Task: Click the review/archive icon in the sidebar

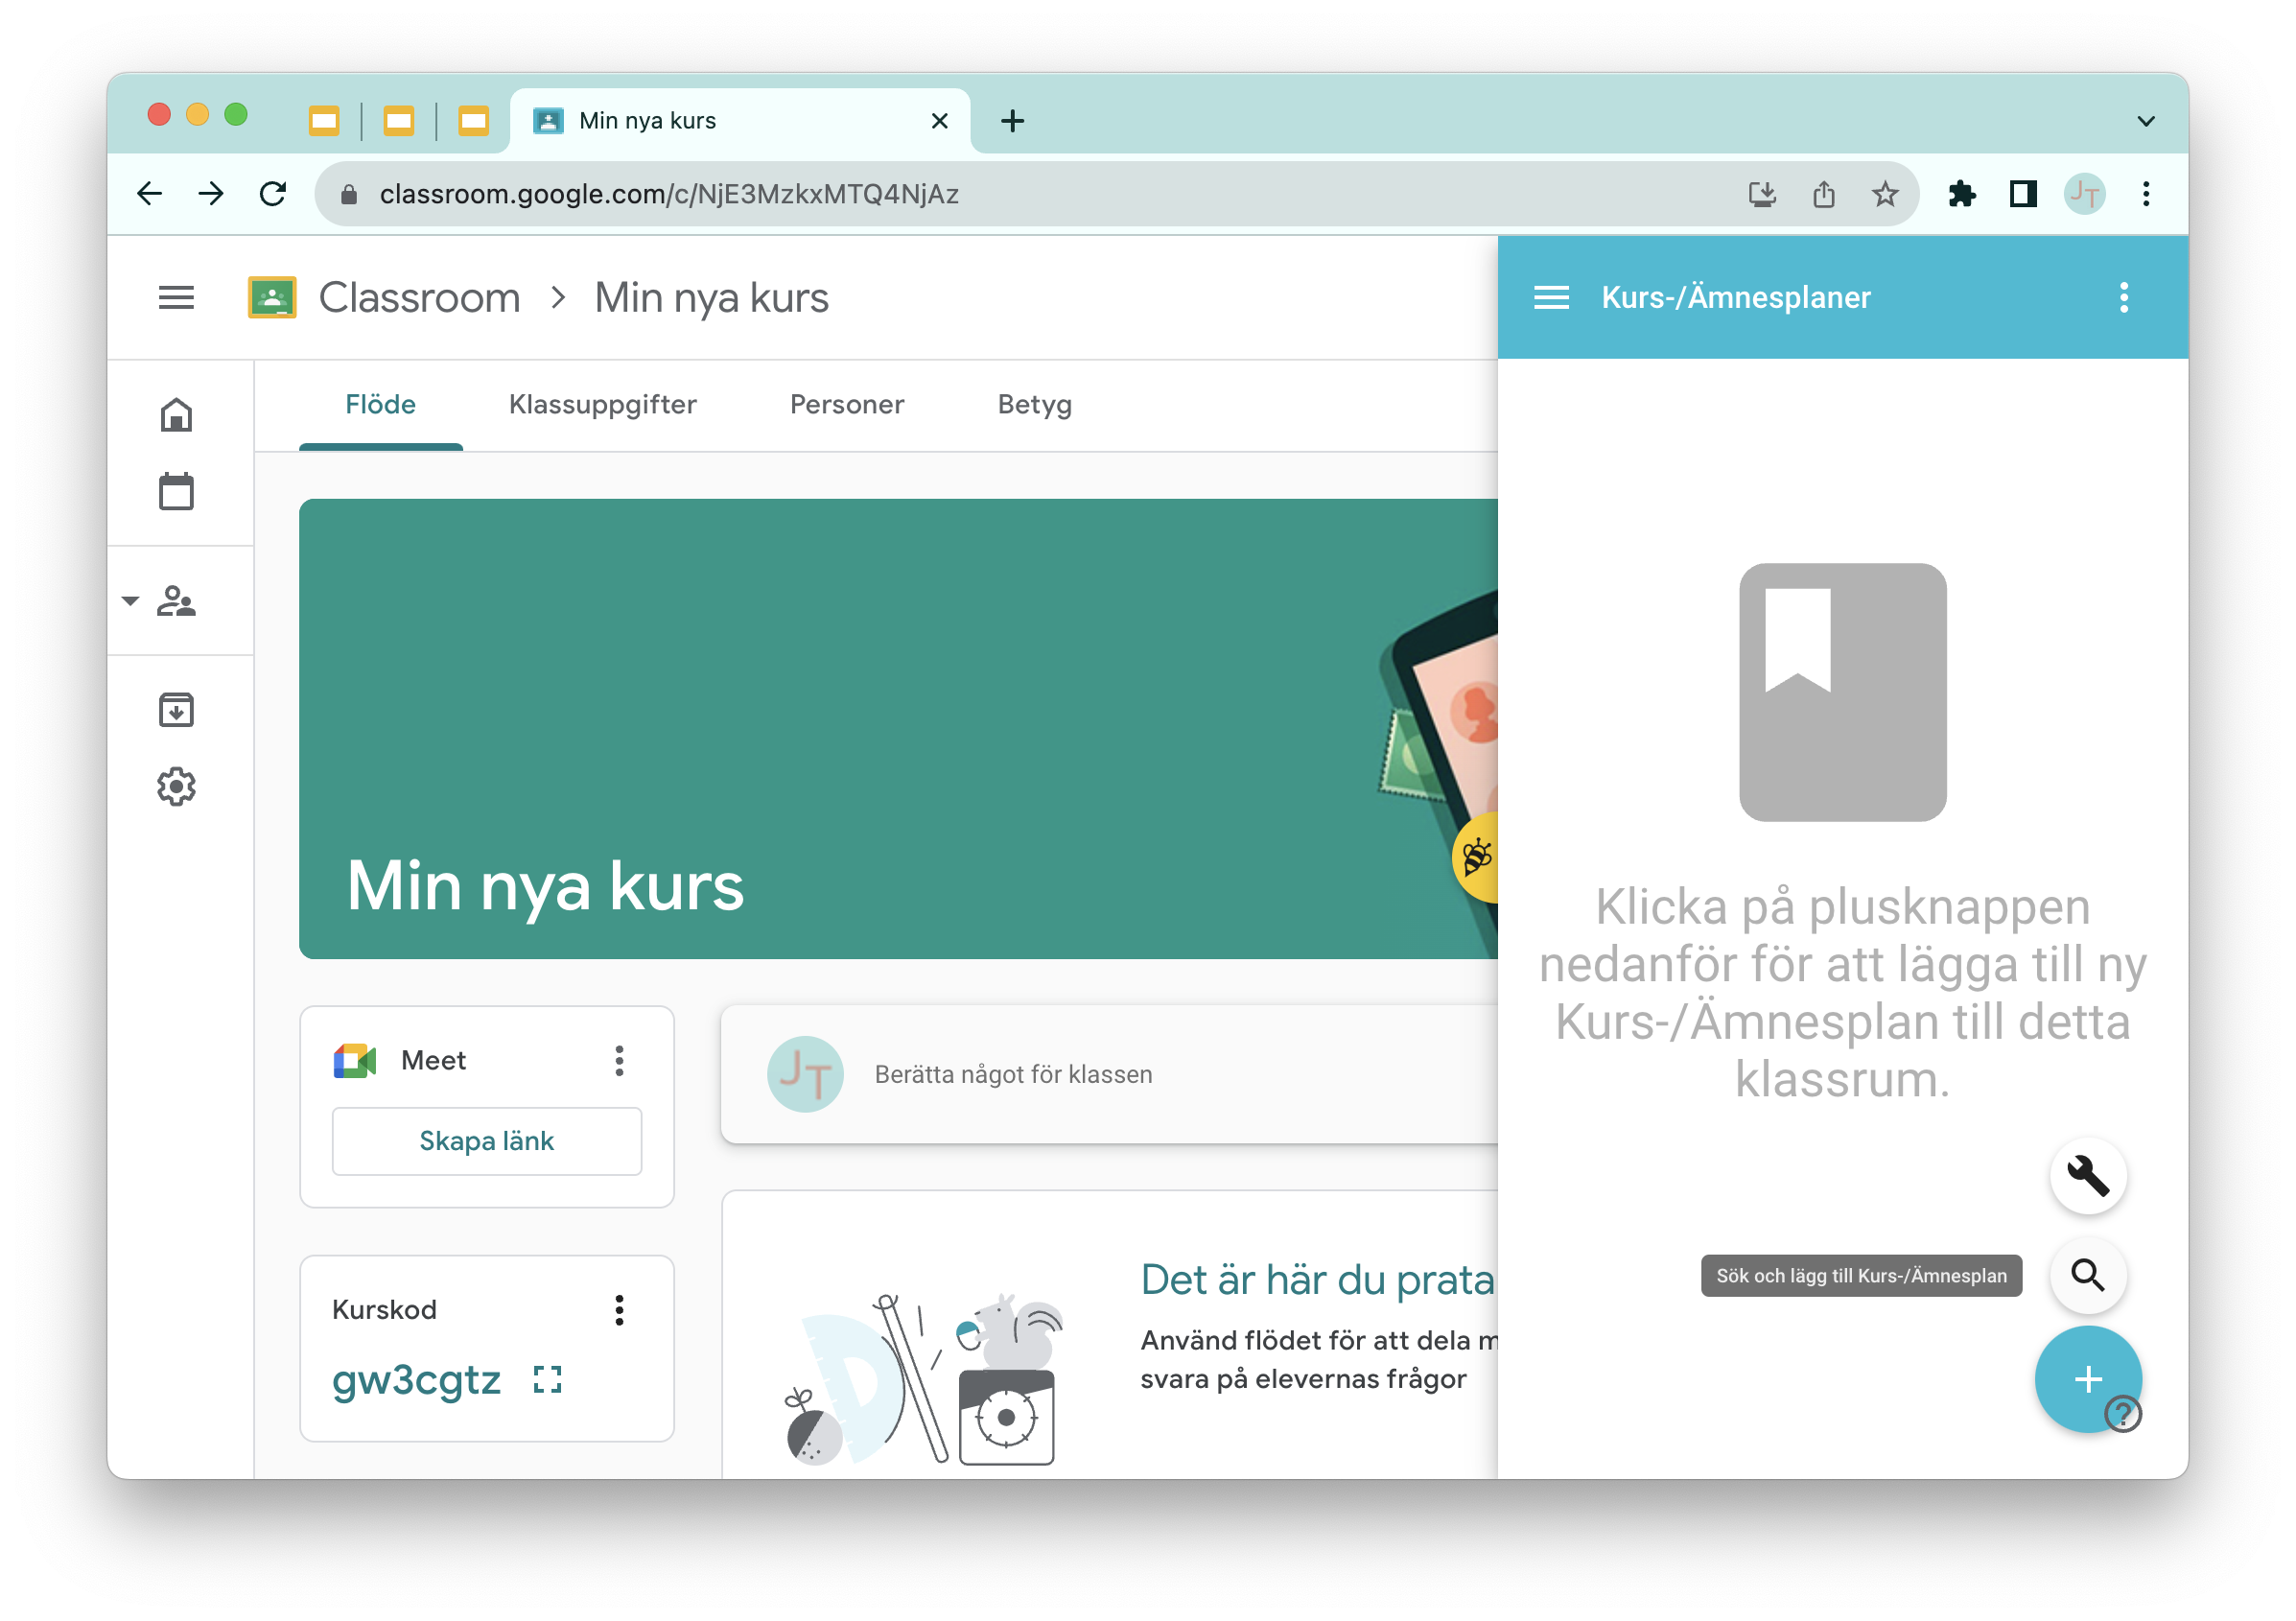Action: (177, 709)
